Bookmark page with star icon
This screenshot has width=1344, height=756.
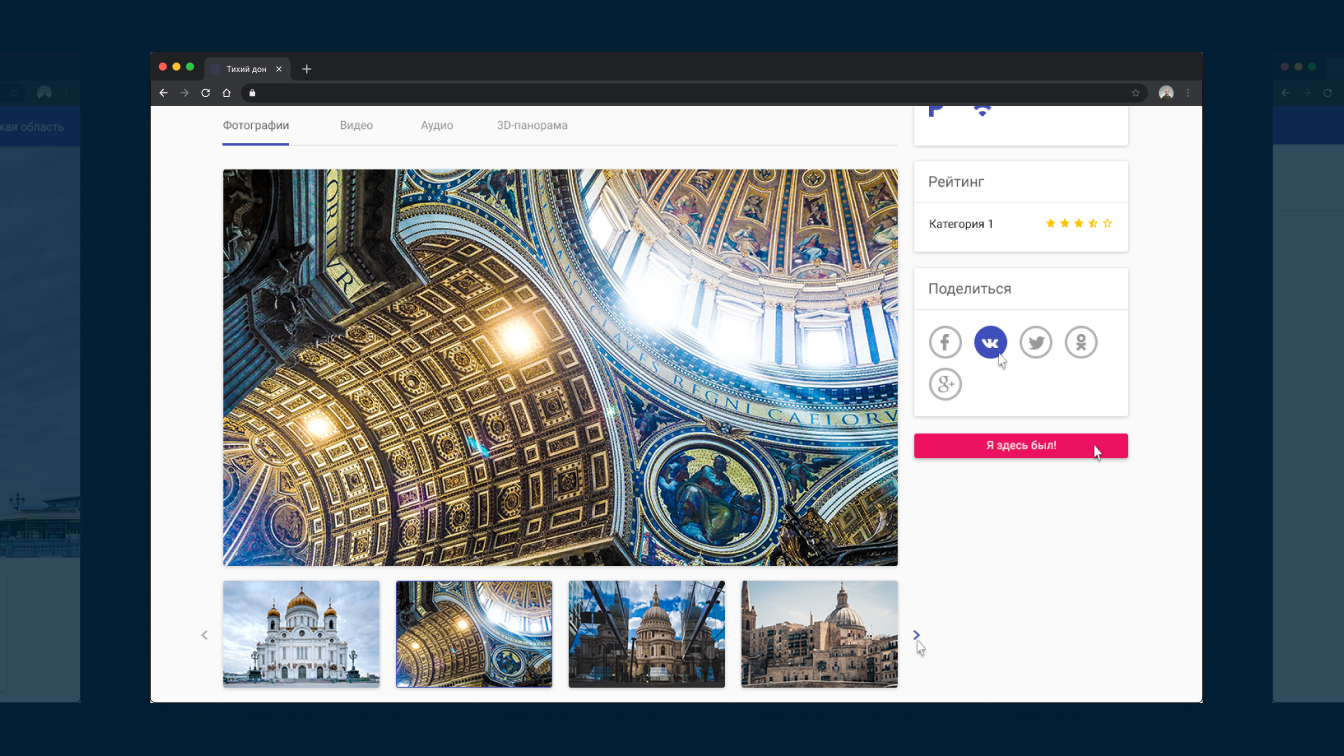pos(1136,93)
